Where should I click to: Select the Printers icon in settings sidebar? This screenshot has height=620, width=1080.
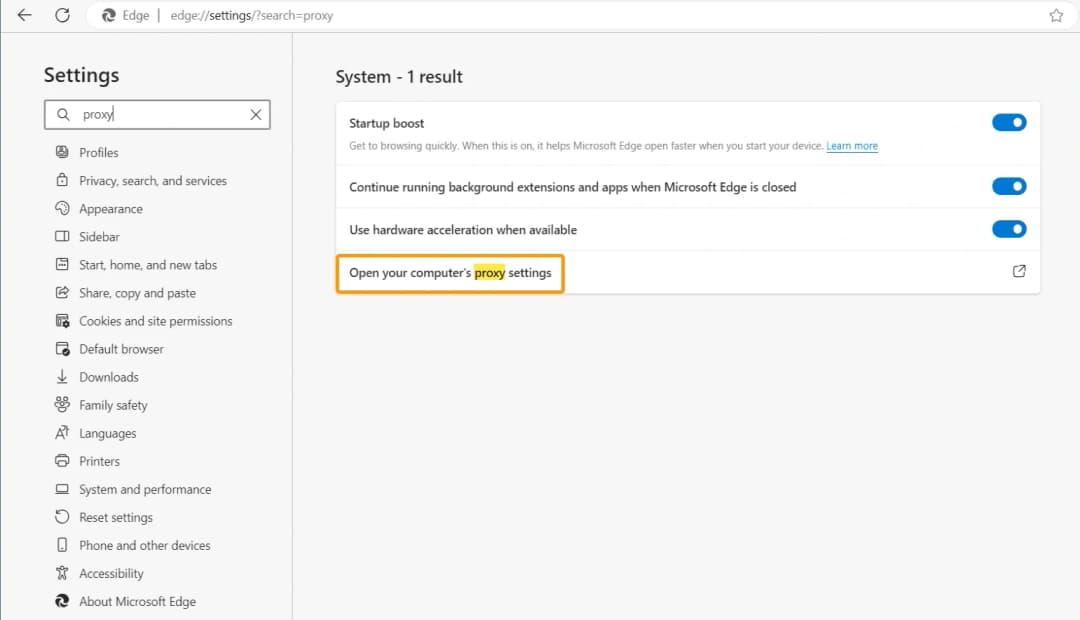click(62, 461)
